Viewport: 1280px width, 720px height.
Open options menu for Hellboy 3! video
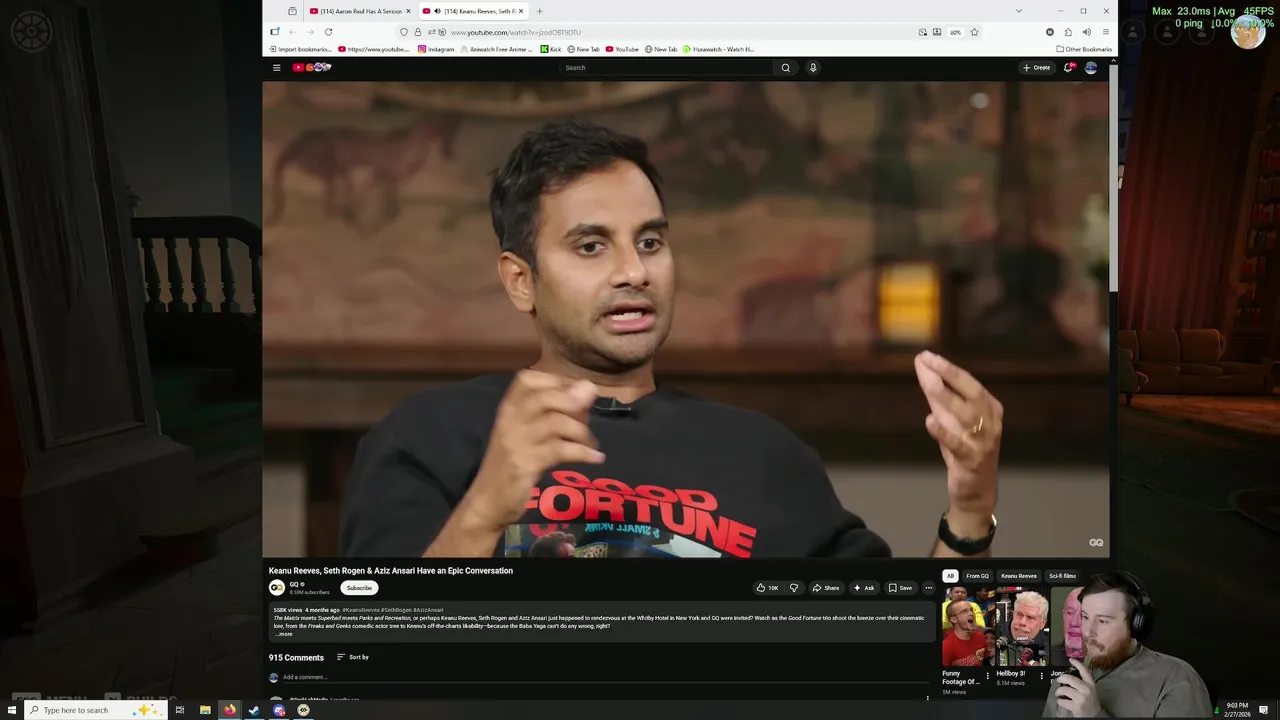(x=1041, y=676)
